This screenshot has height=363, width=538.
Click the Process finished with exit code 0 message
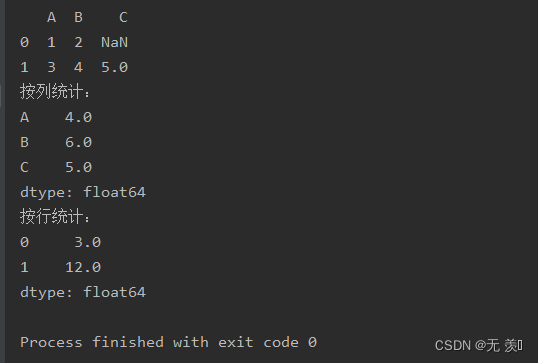(168, 342)
